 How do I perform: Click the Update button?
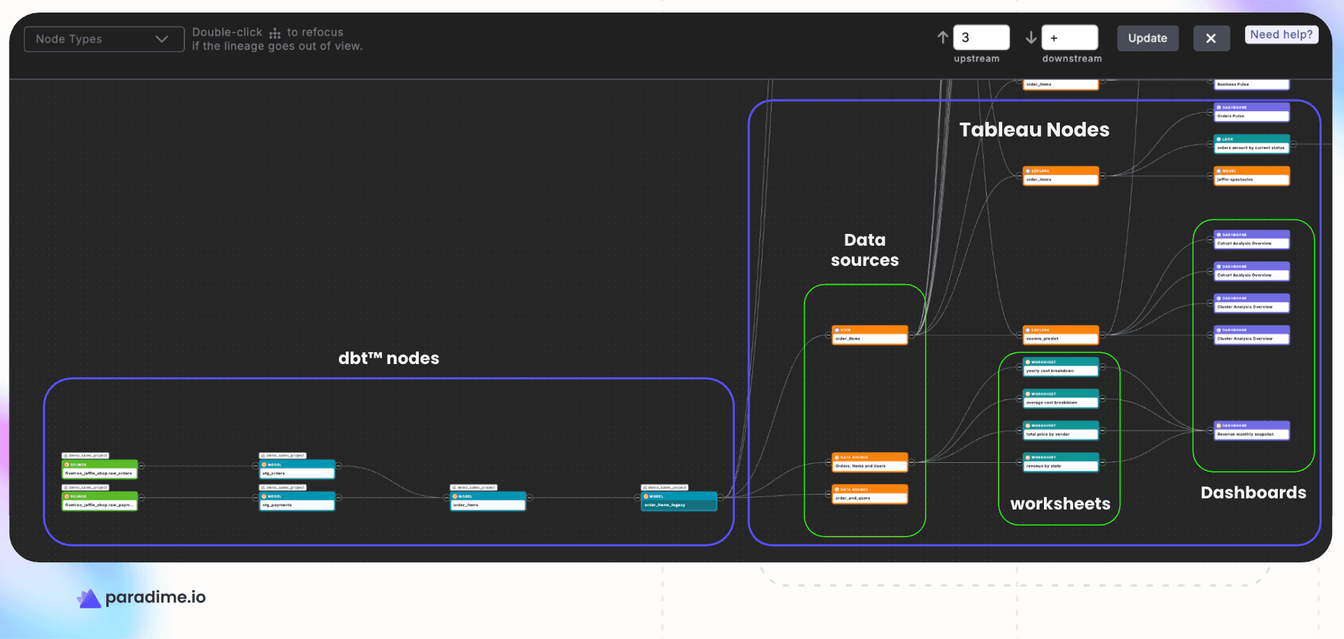tap(1147, 38)
